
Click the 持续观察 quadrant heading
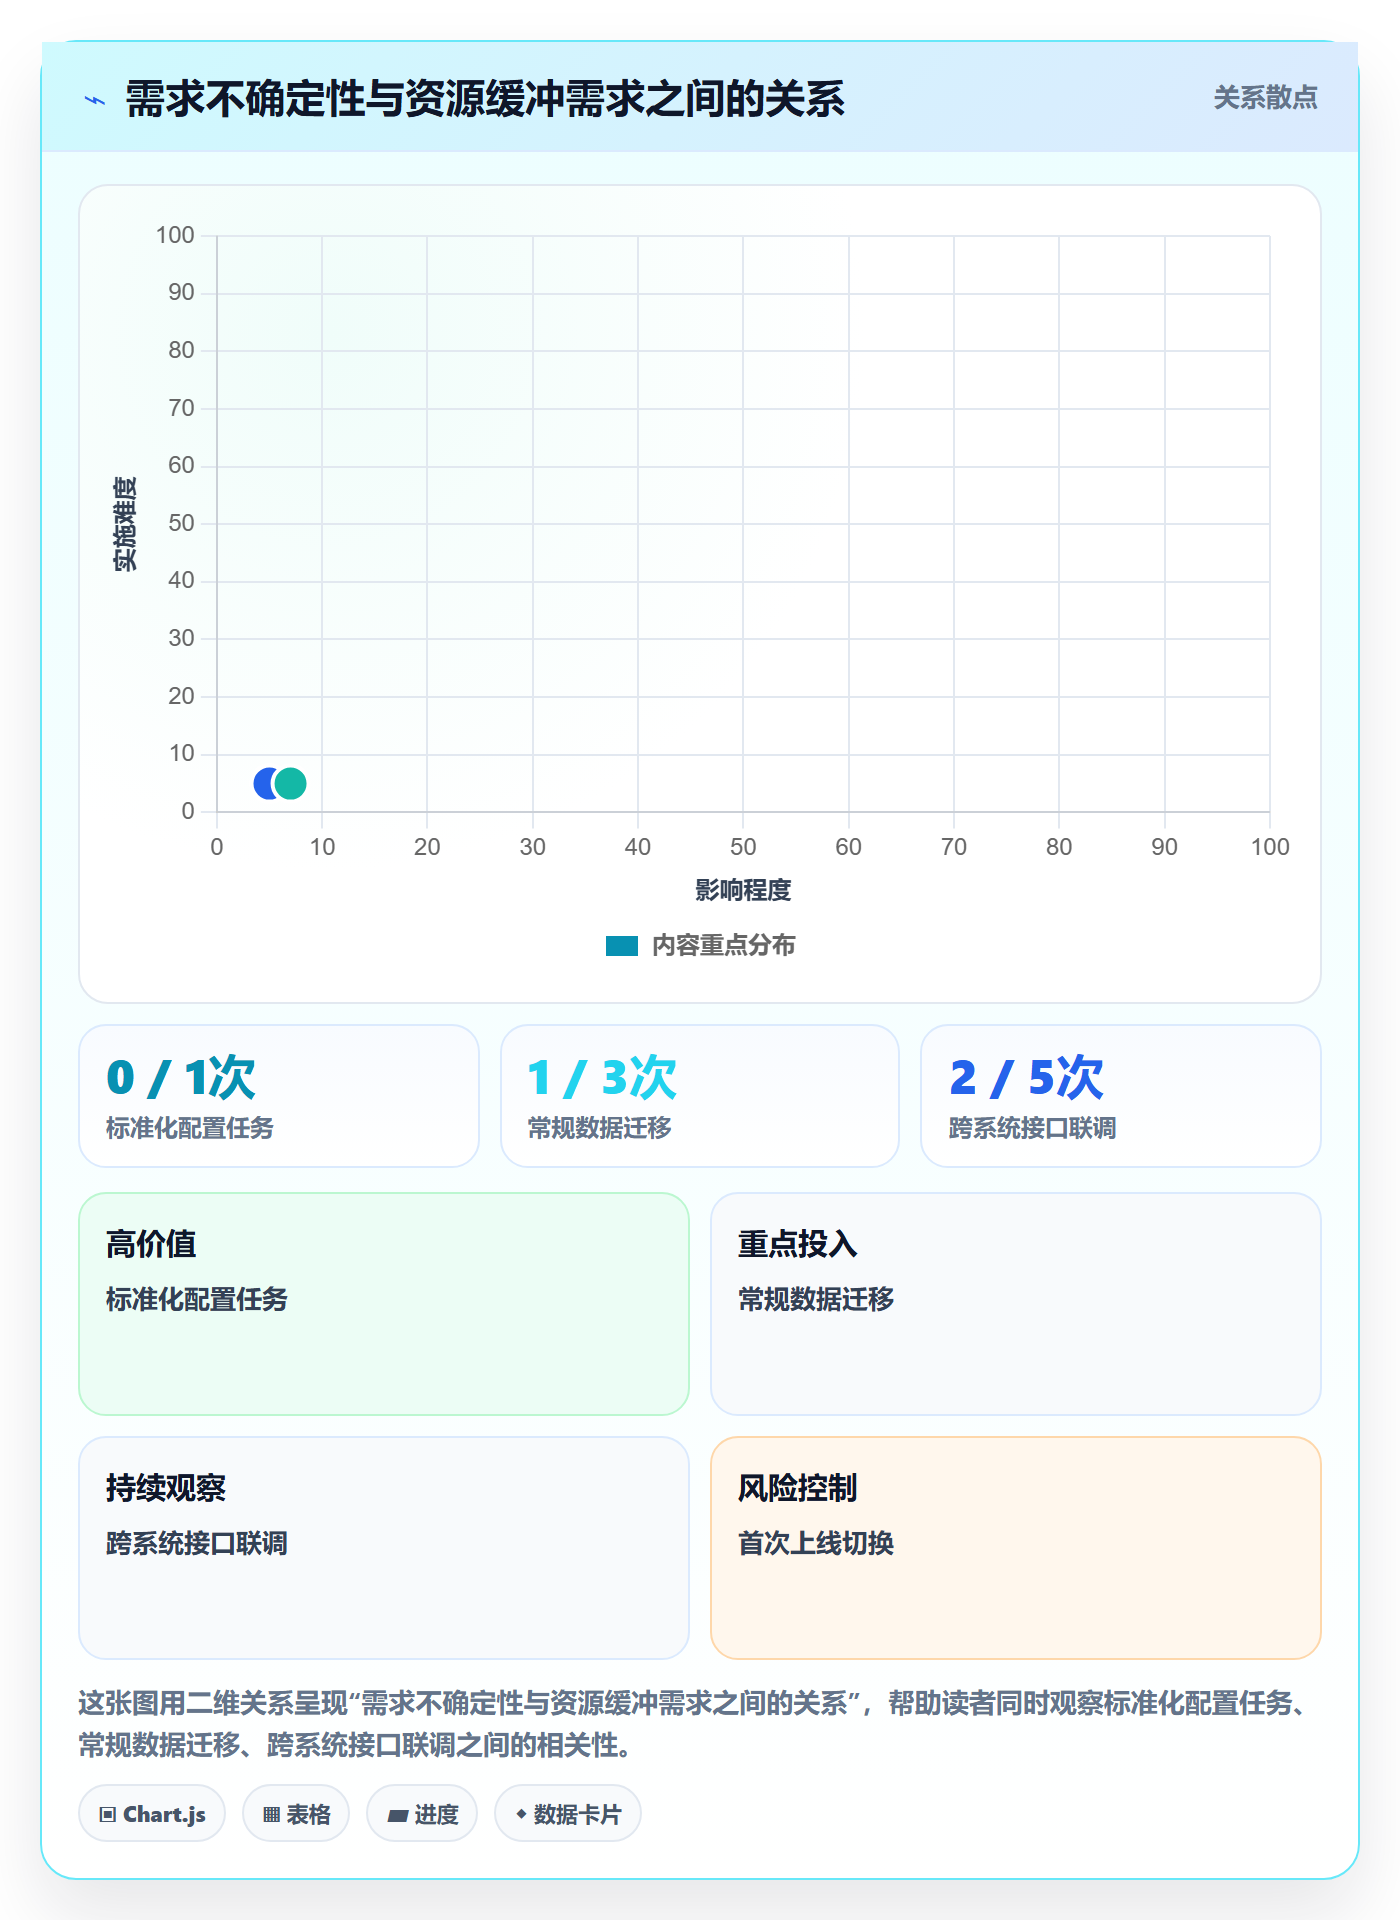point(166,1488)
